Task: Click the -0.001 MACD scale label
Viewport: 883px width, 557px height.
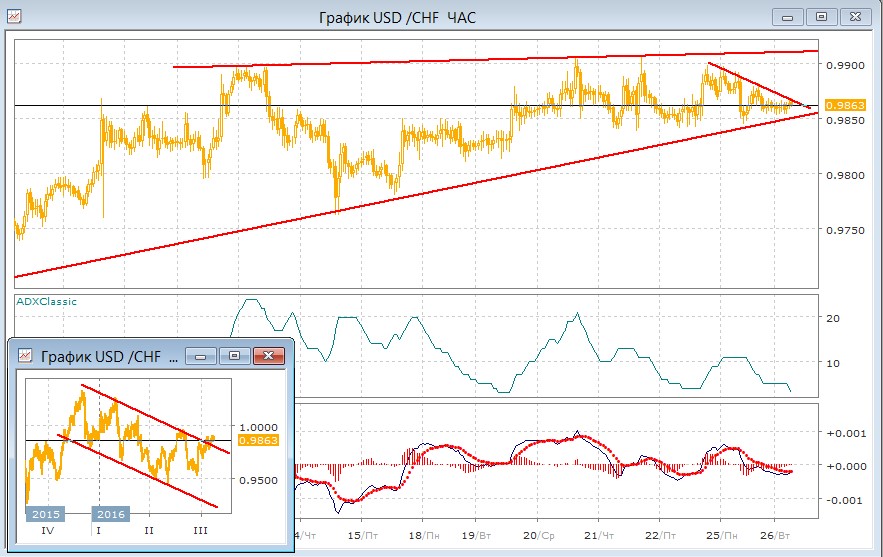Action: pos(843,500)
